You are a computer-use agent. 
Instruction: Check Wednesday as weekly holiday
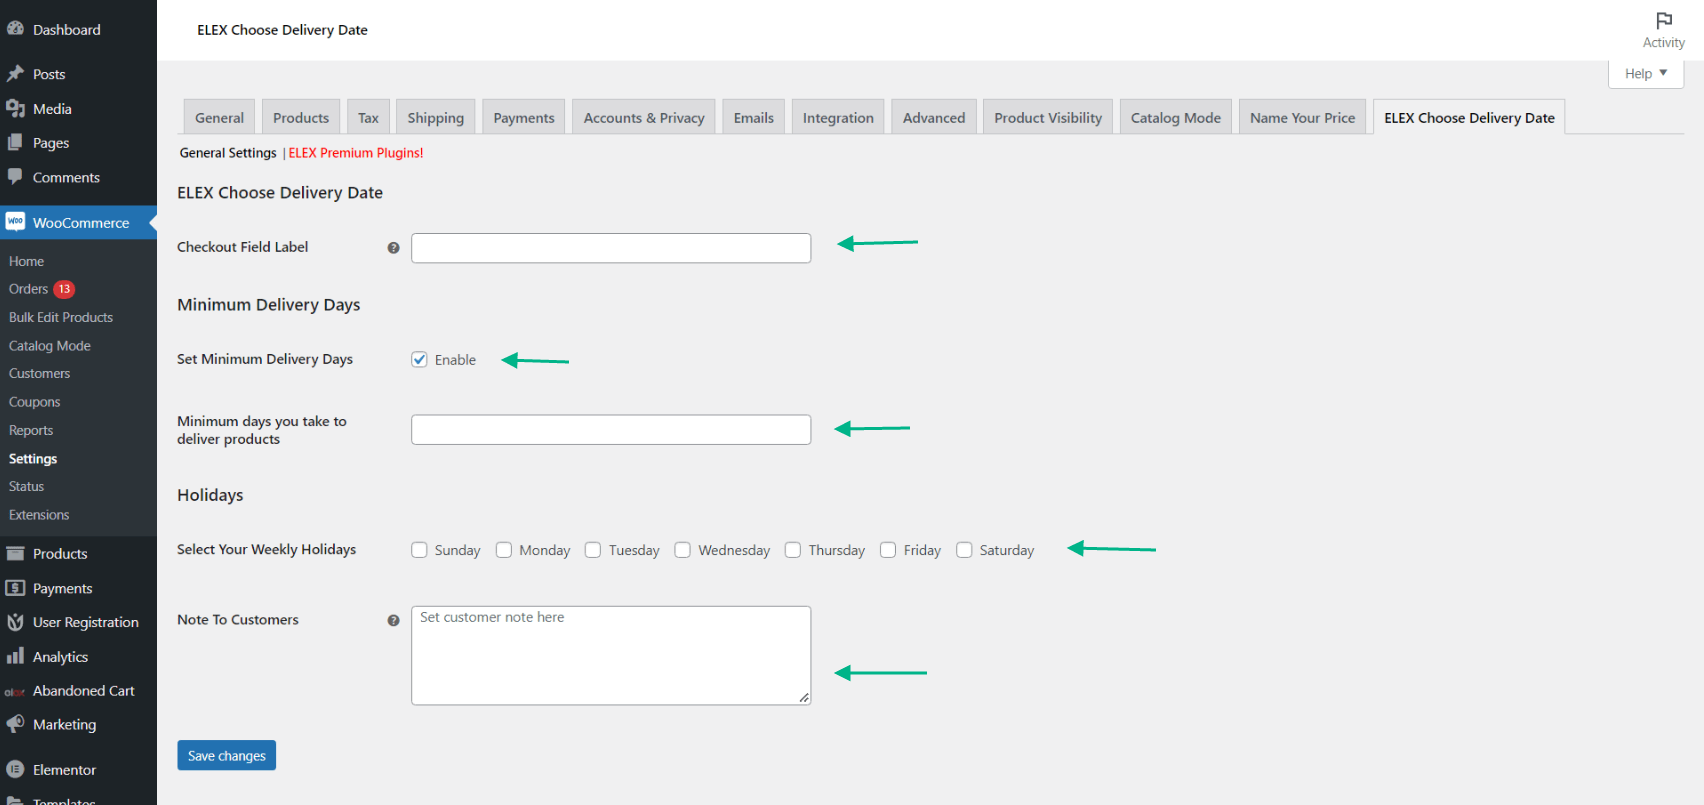(683, 550)
